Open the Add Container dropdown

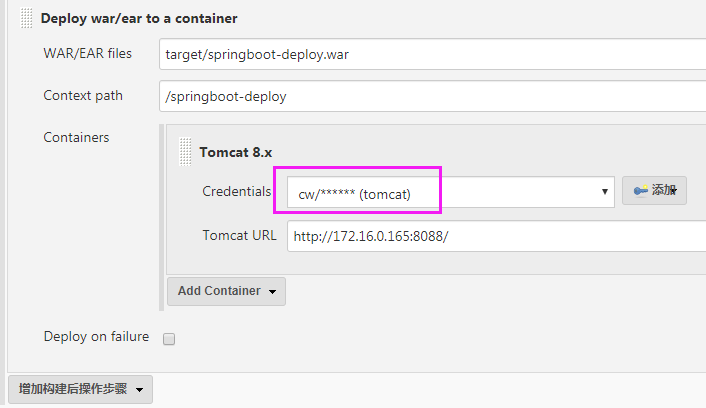(x=226, y=291)
